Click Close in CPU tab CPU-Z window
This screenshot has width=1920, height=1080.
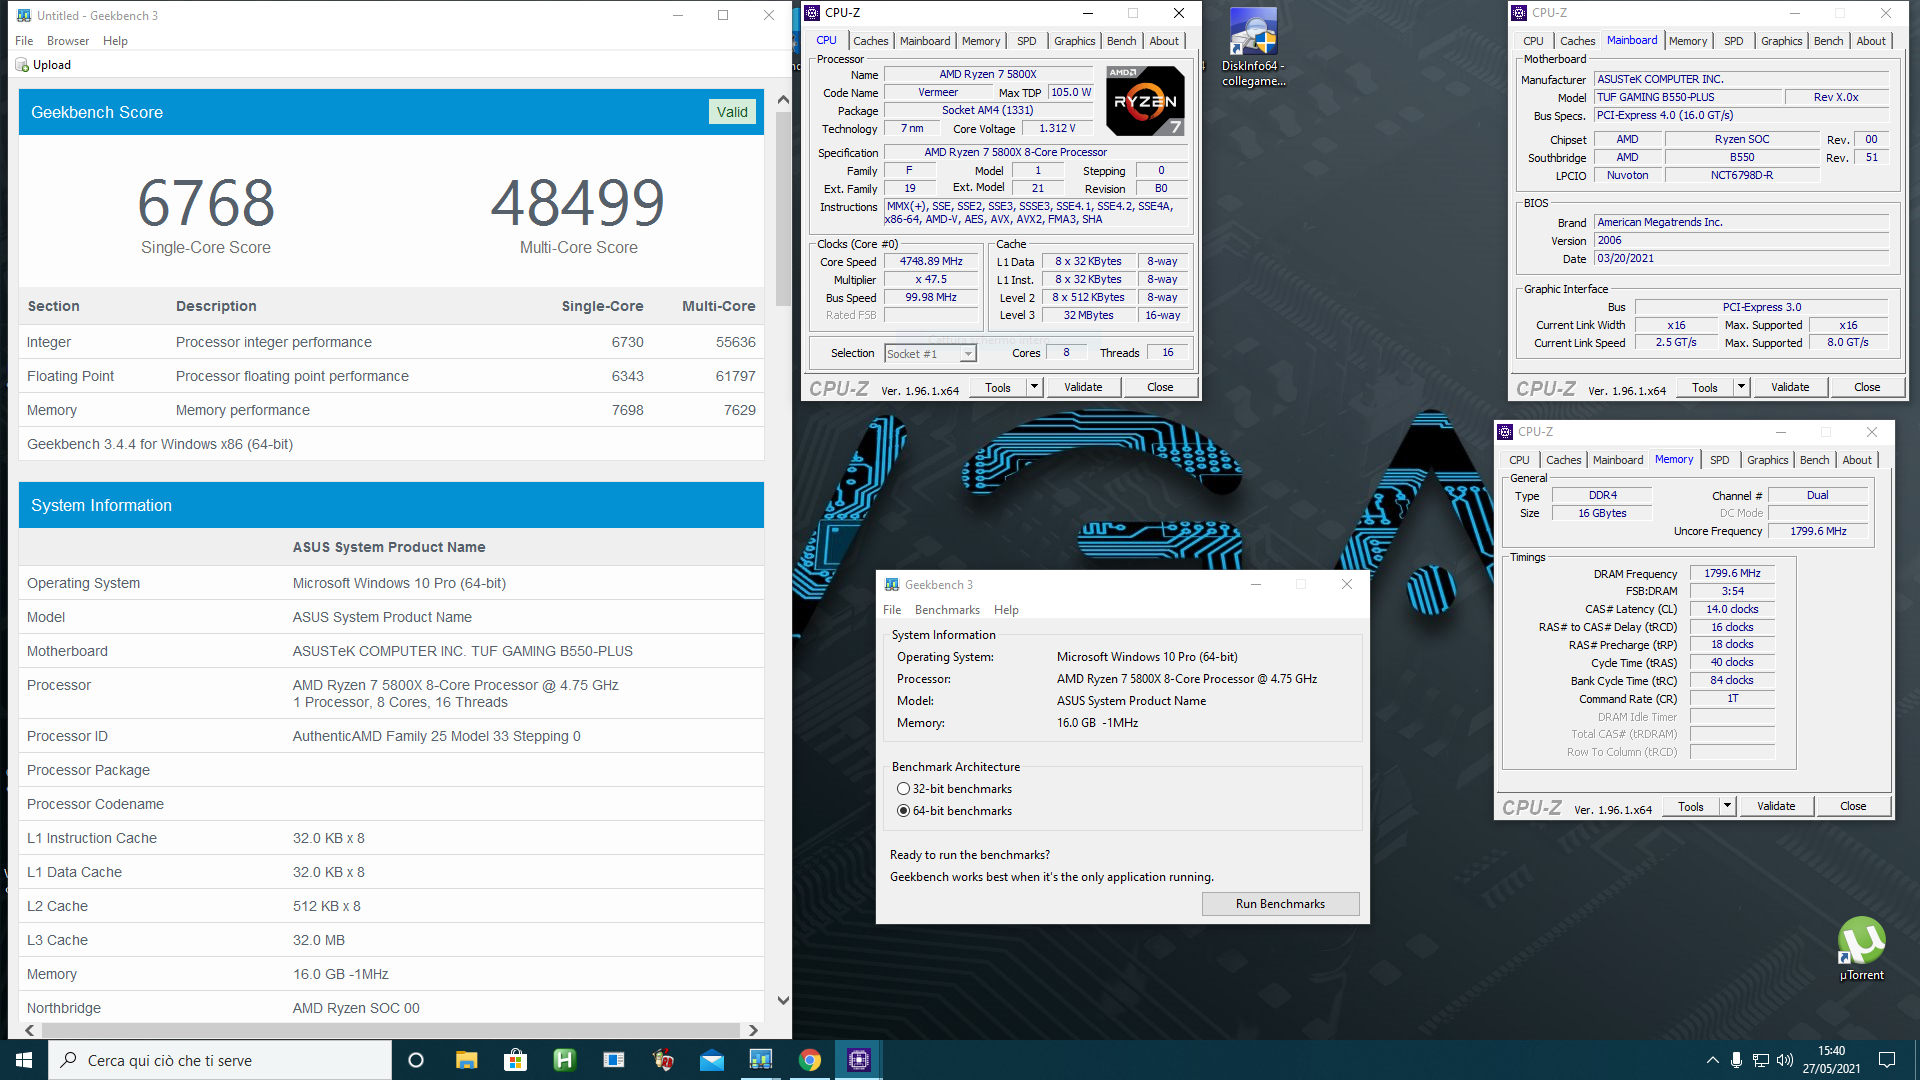tap(1160, 387)
